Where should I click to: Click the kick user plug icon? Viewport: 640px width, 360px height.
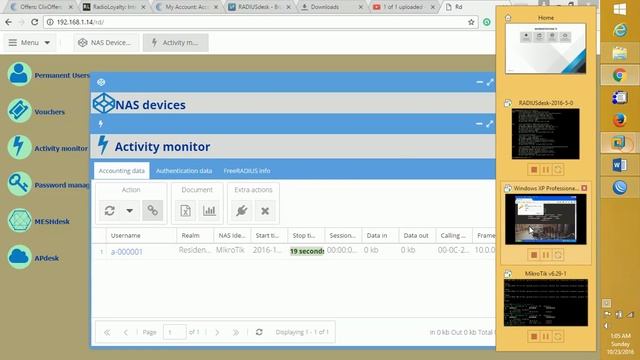point(242,211)
